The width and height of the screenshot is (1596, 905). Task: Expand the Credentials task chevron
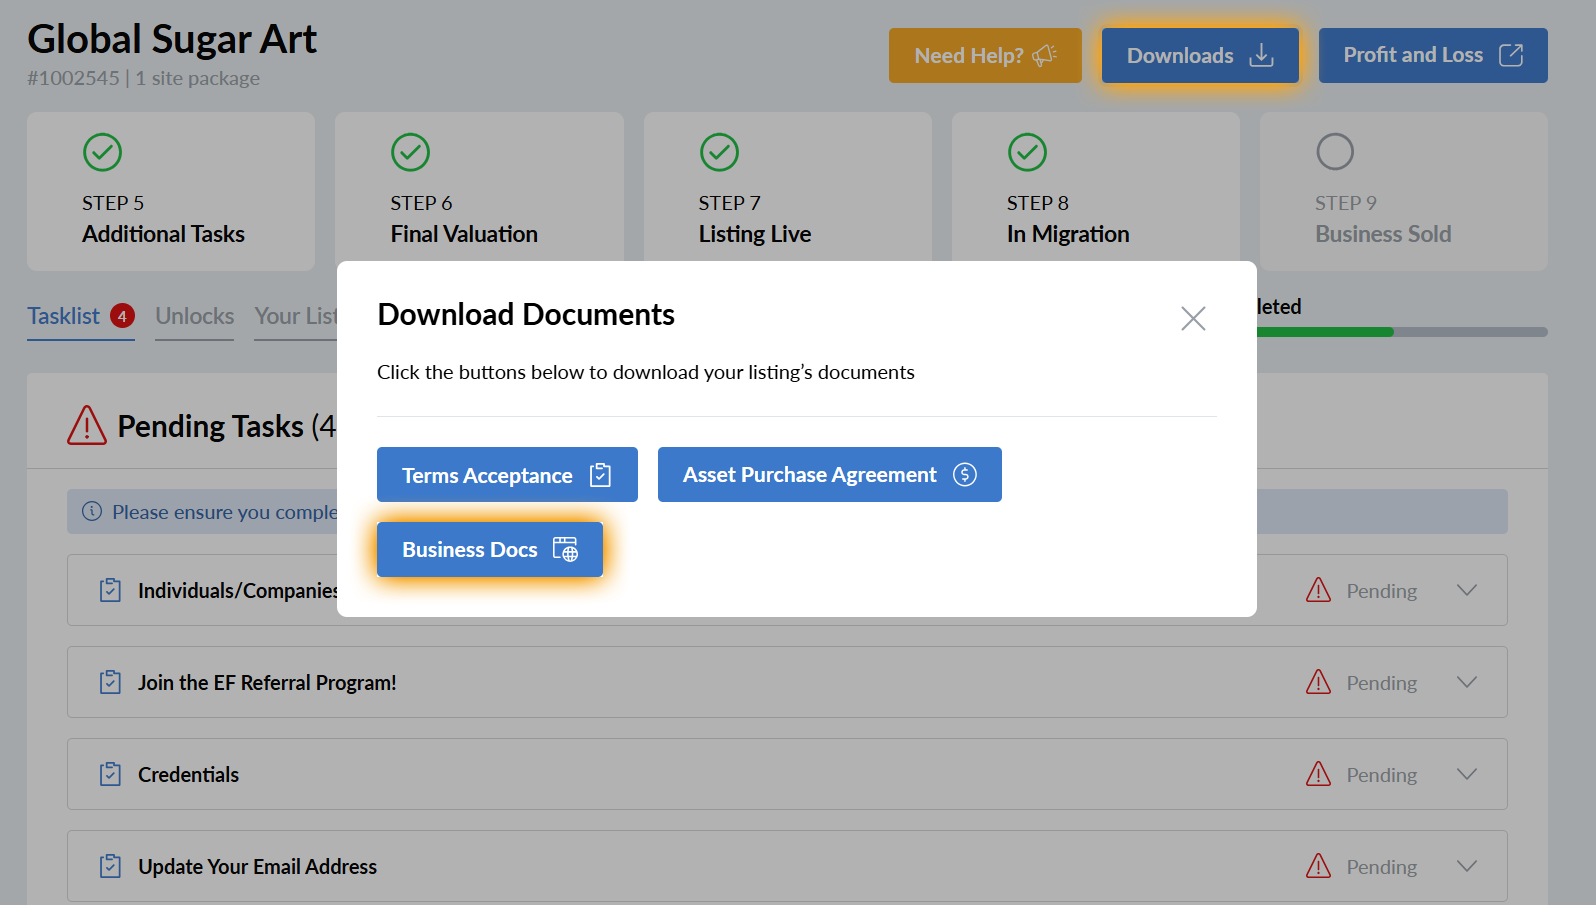[x=1466, y=774]
